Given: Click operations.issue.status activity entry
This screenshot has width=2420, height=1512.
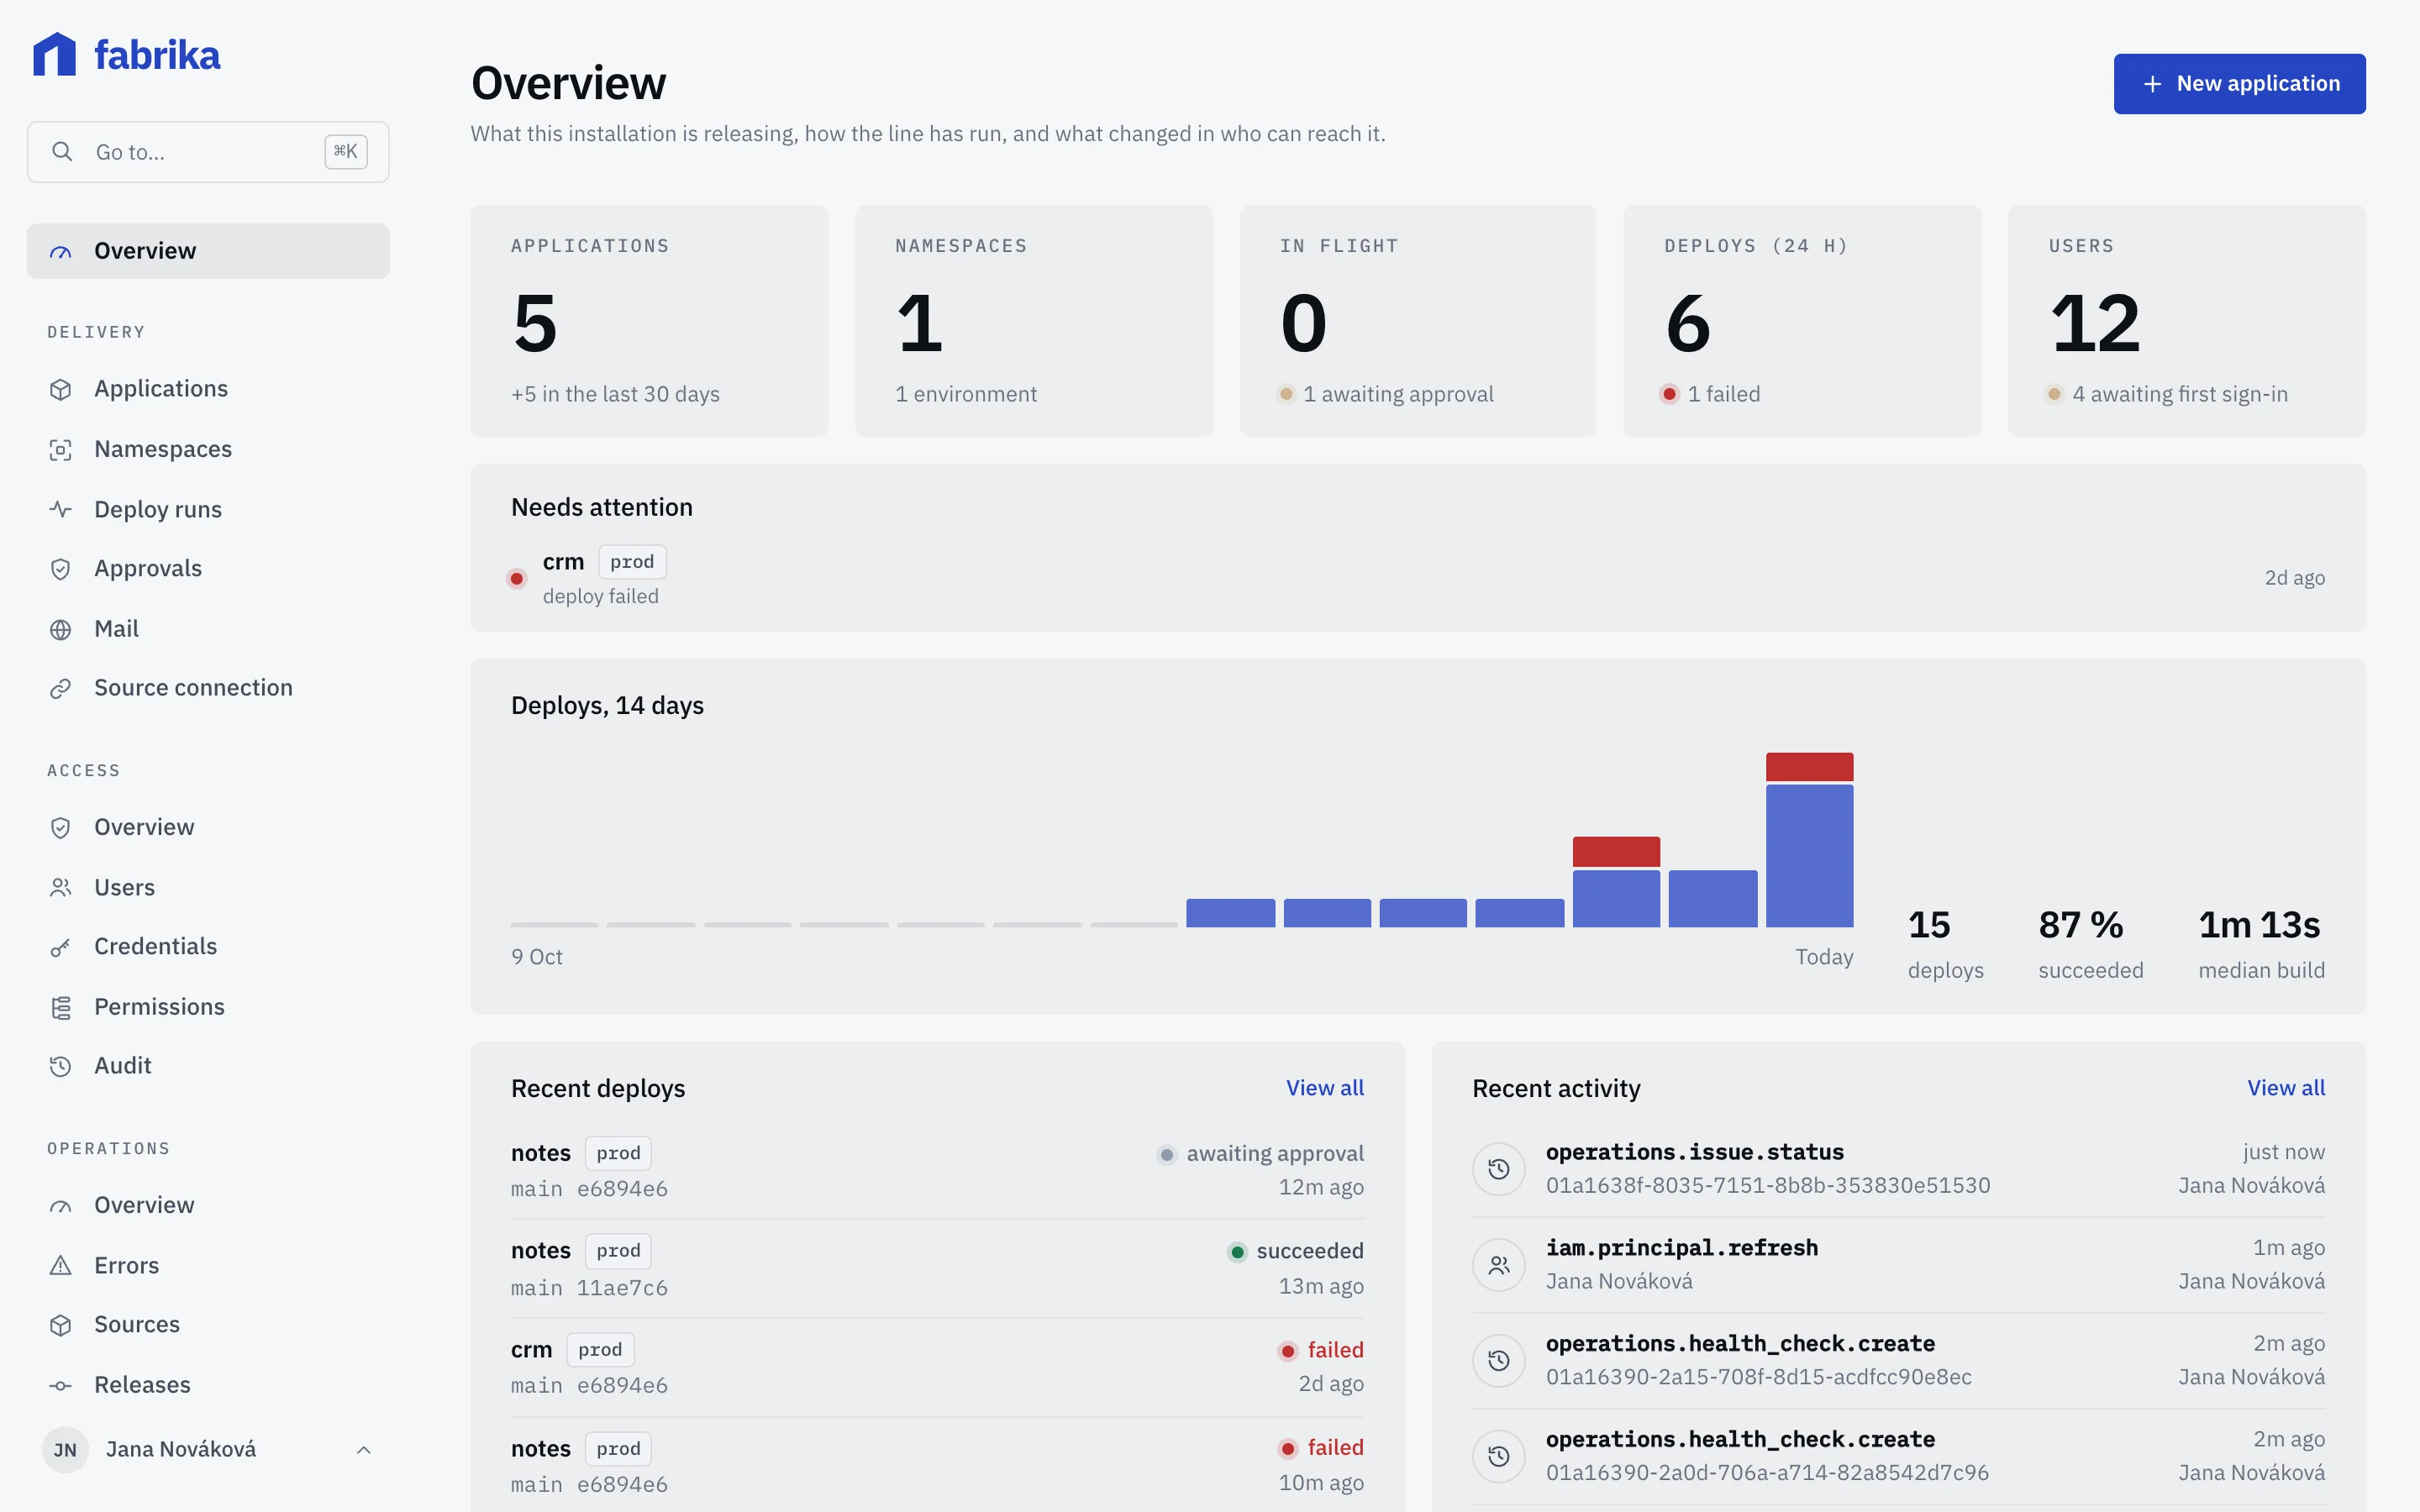Looking at the screenshot, I should pos(1898,1168).
